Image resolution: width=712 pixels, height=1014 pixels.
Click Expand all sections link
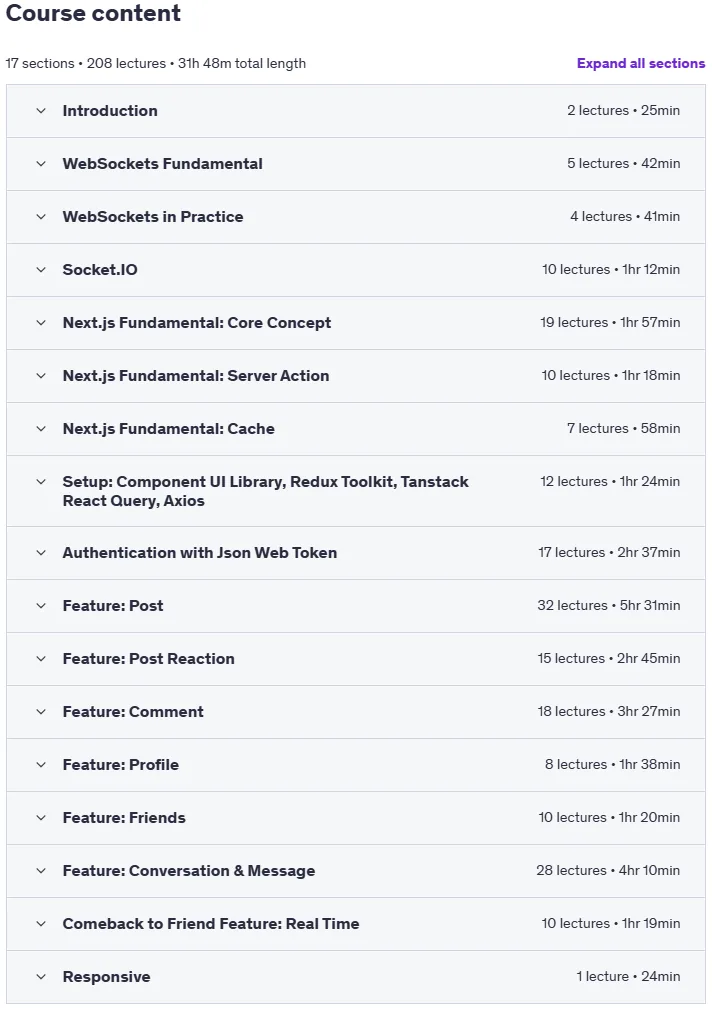tap(641, 63)
